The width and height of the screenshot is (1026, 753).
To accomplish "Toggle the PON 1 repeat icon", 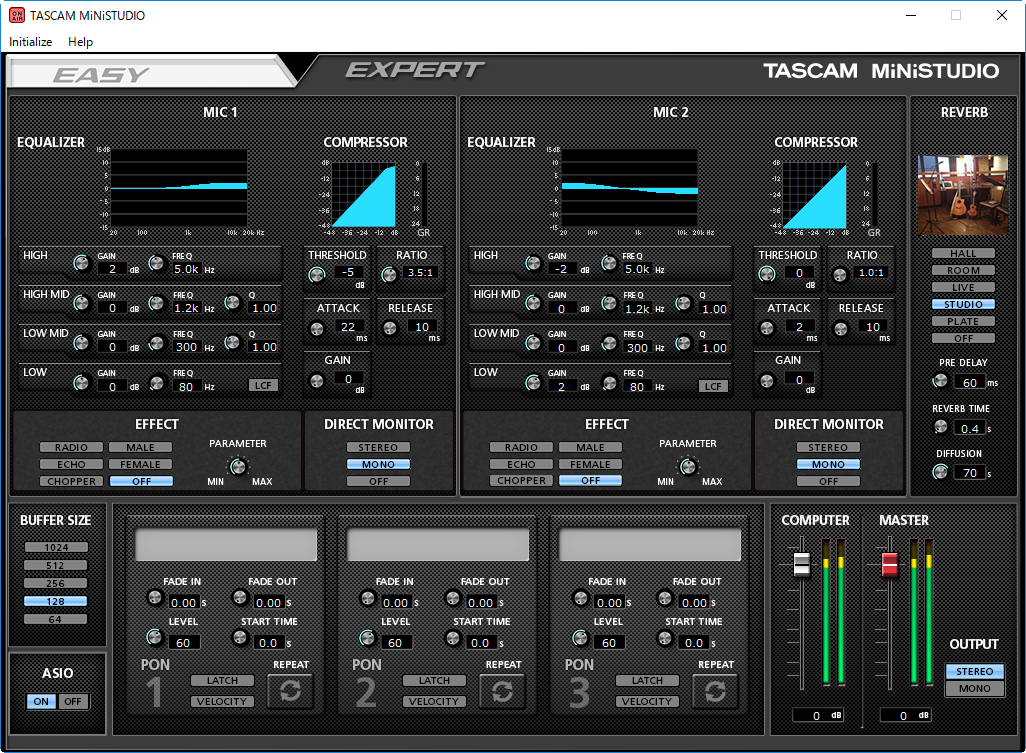I will [x=291, y=691].
